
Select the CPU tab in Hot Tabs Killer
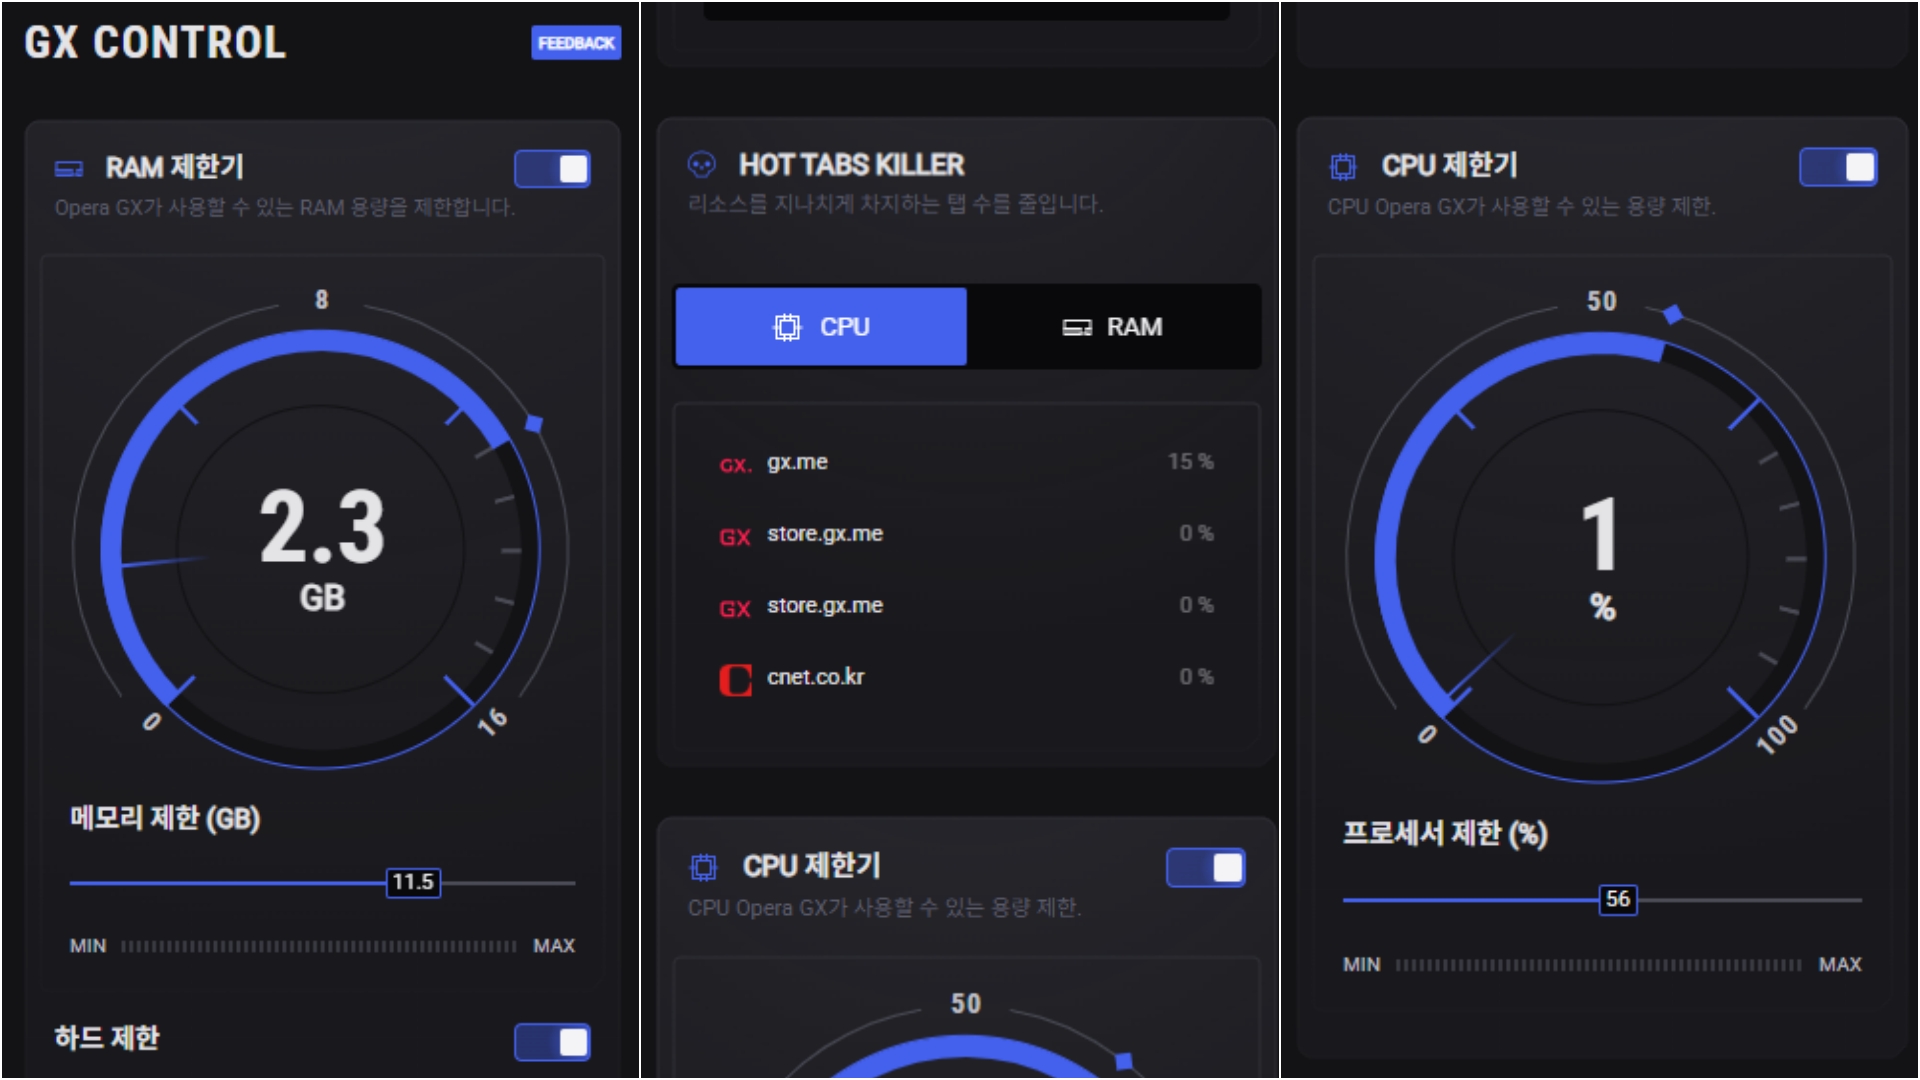pyautogui.click(x=821, y=327)
